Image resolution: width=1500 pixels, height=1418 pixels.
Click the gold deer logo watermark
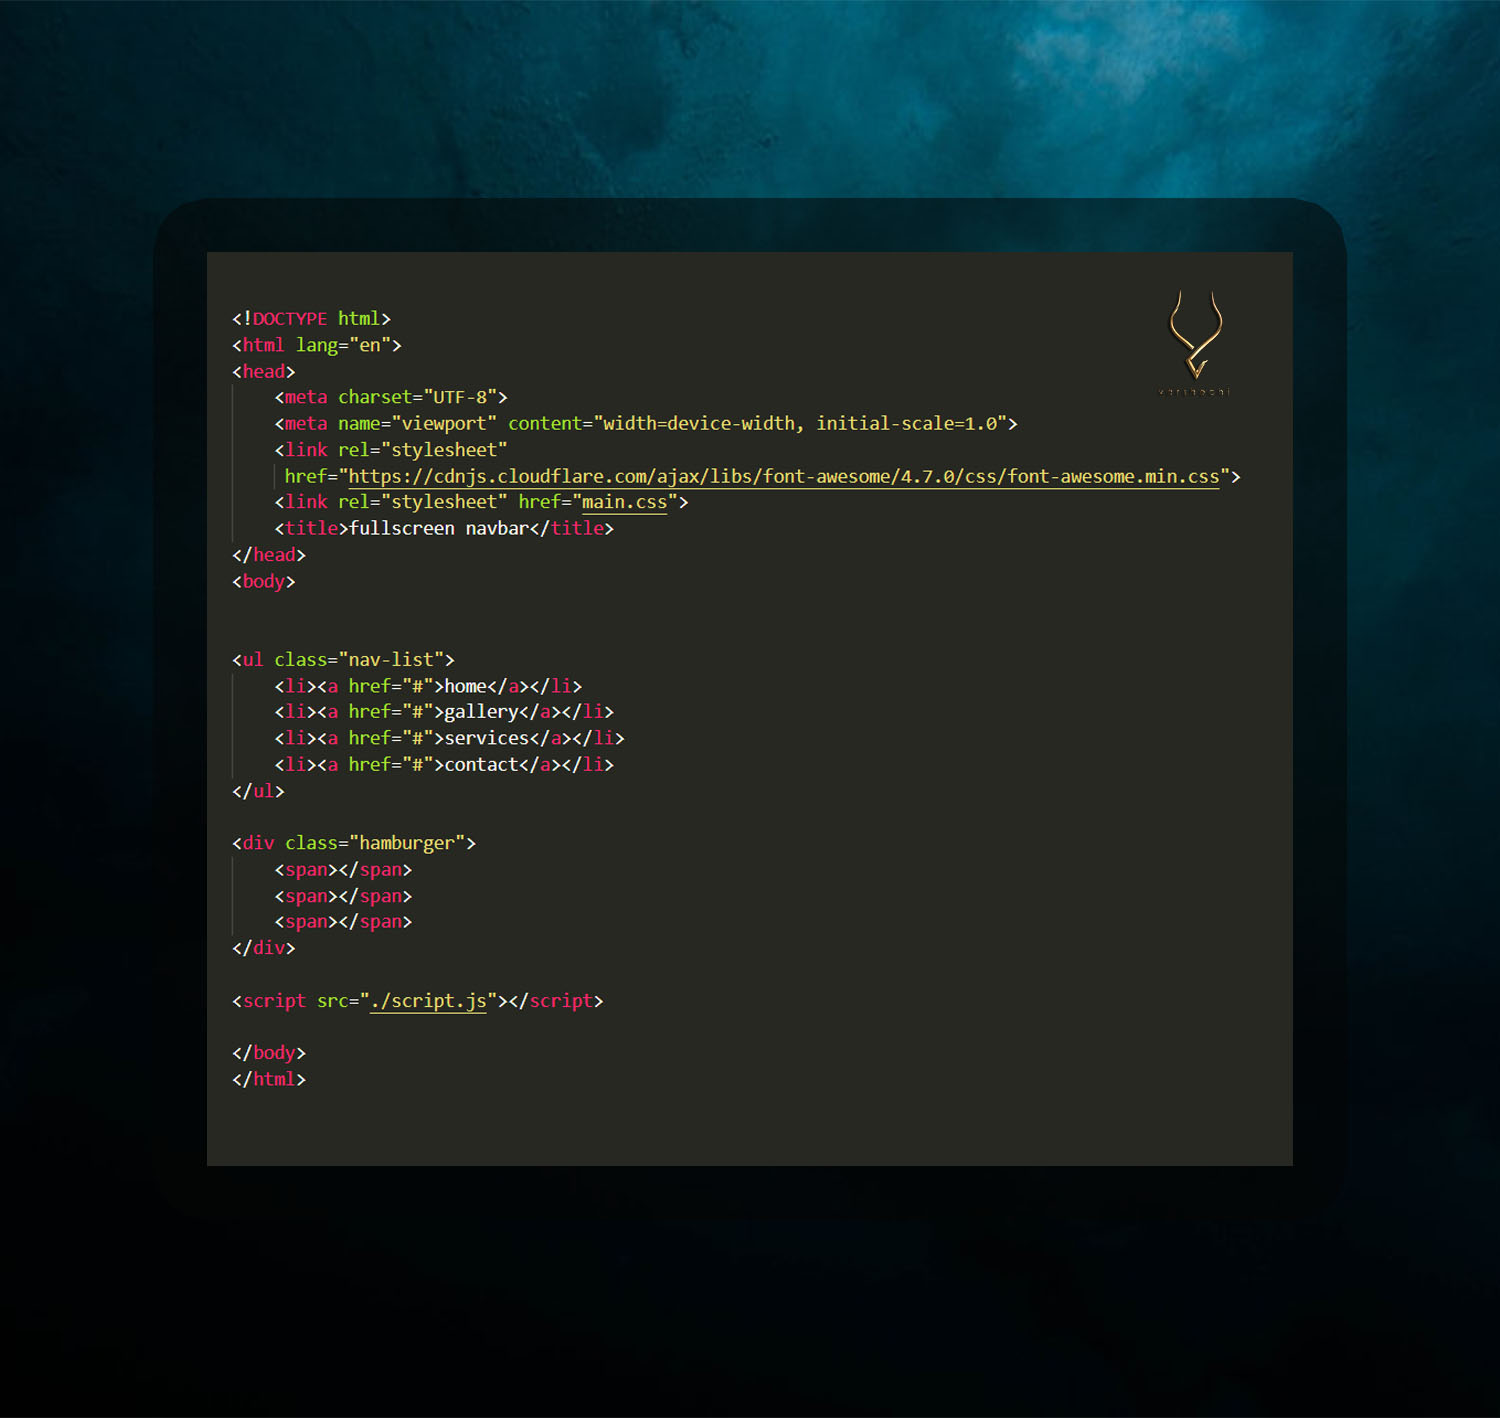[1195, 335]
